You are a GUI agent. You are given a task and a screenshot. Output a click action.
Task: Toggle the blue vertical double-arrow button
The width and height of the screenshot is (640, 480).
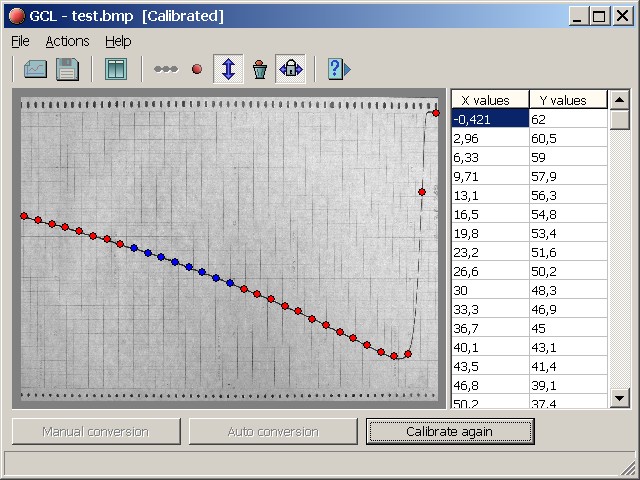[x=228, y=69]
